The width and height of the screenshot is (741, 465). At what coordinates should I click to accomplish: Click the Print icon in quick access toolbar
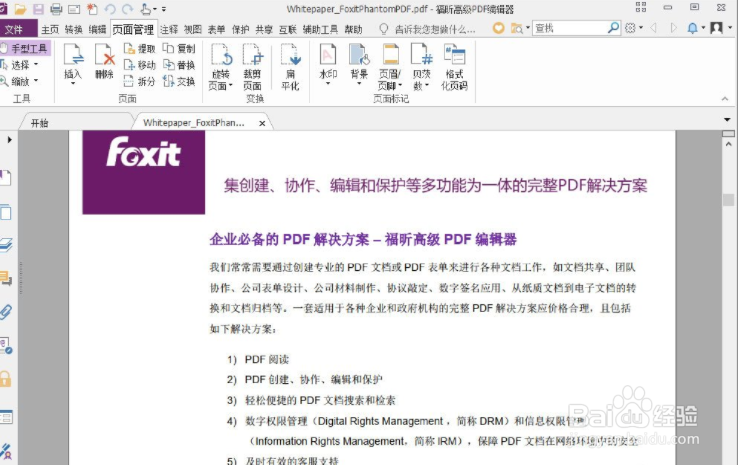click(56, 9)
